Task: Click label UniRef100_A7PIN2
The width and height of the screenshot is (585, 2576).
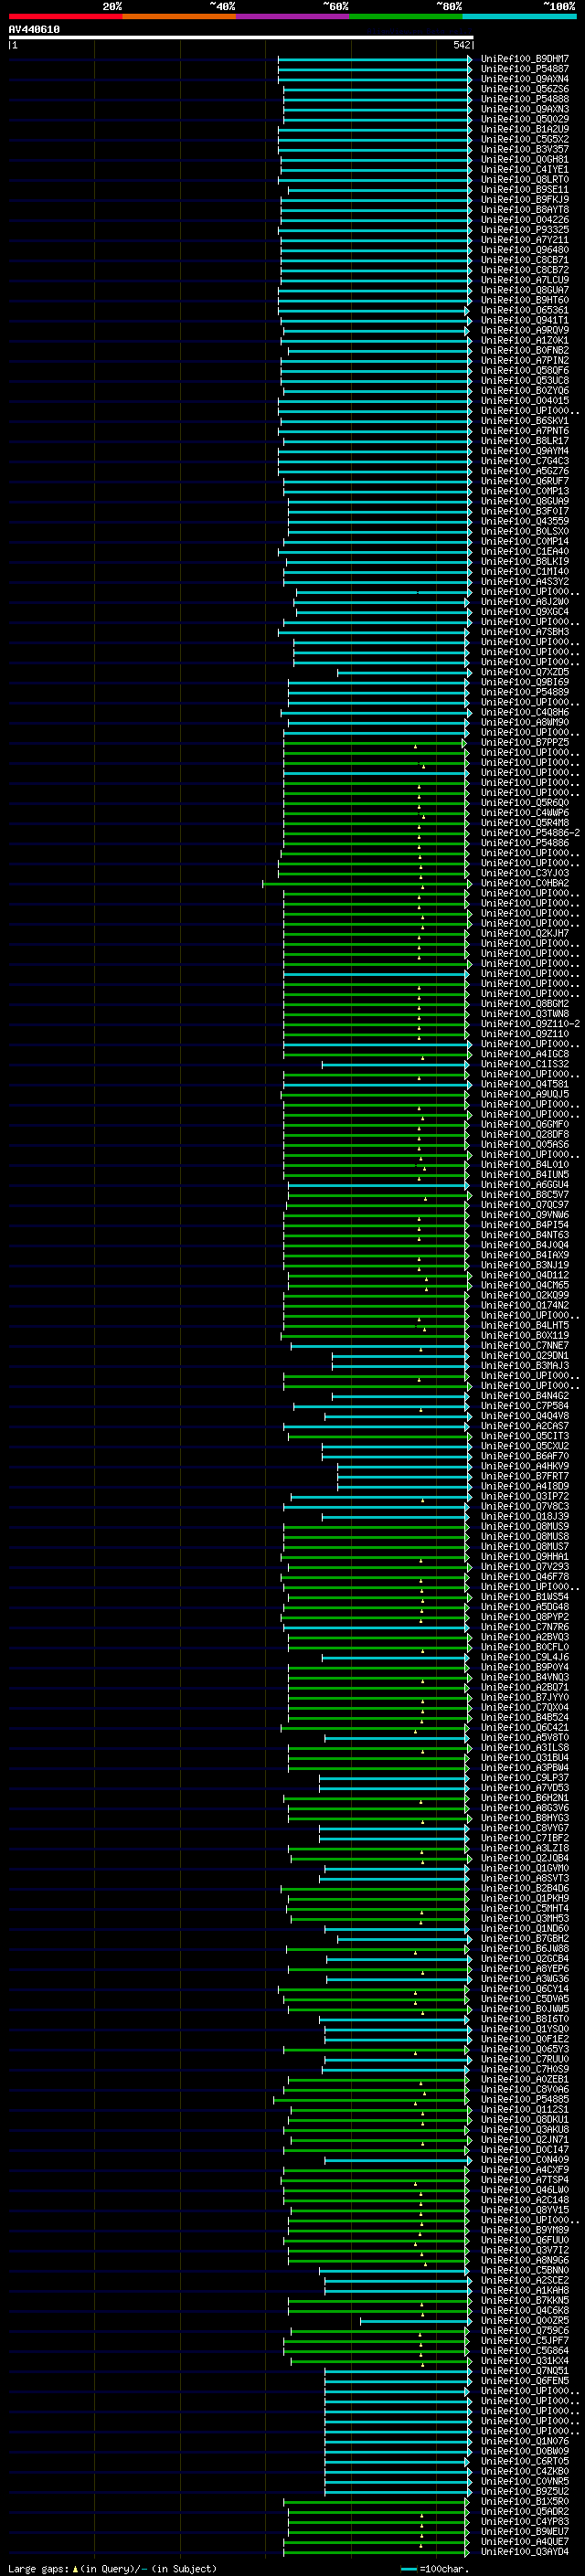Action: pos(525,360)
